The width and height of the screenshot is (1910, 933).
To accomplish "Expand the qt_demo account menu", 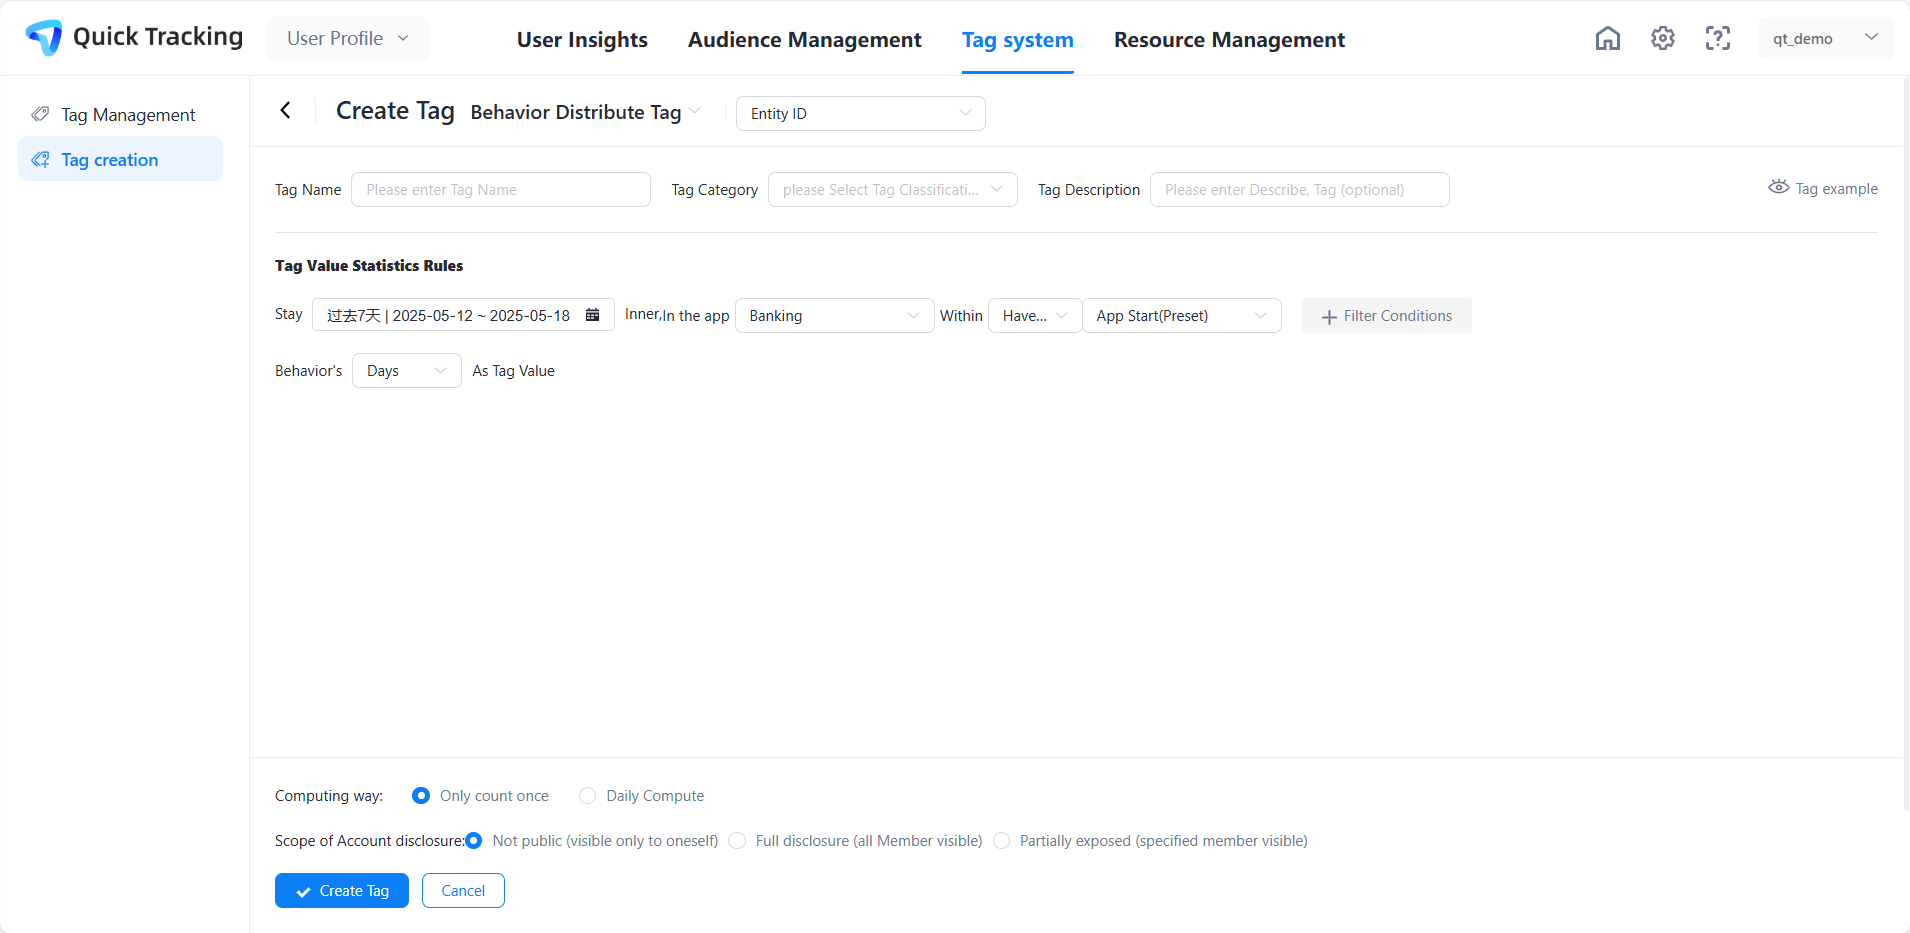I will point(1825,38).
